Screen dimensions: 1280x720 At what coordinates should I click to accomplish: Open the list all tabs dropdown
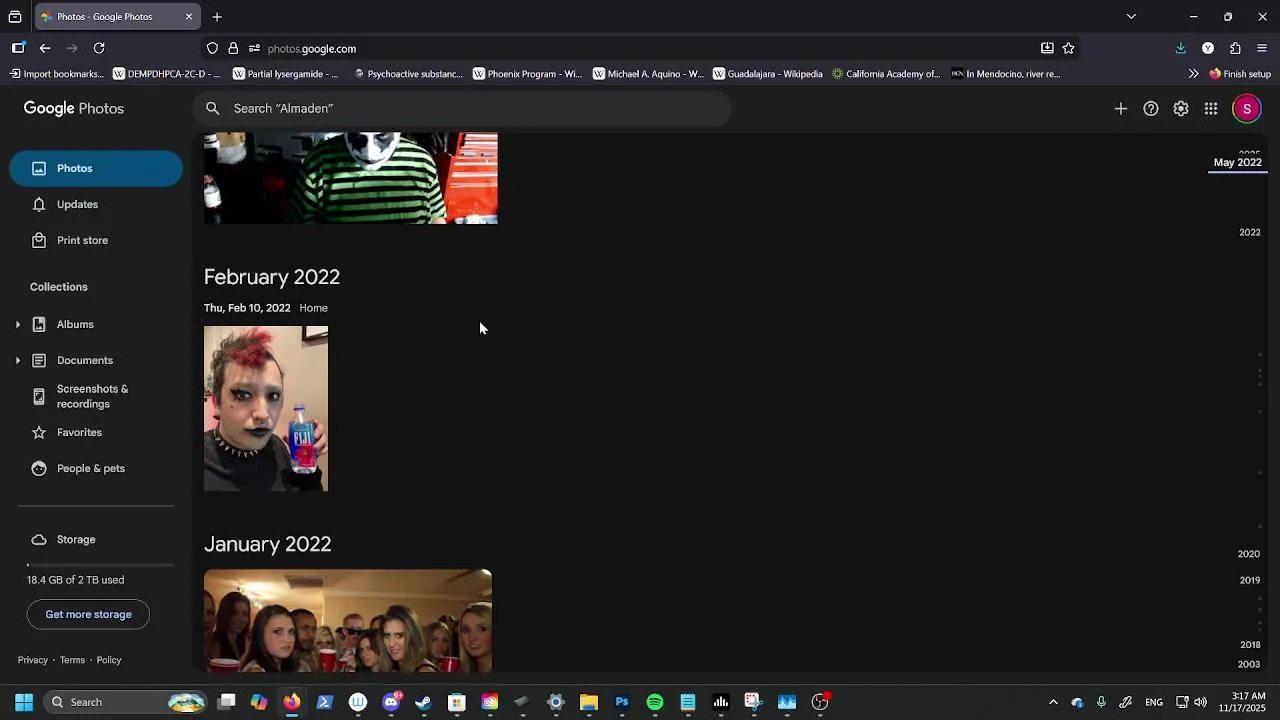coord(1131,17)
